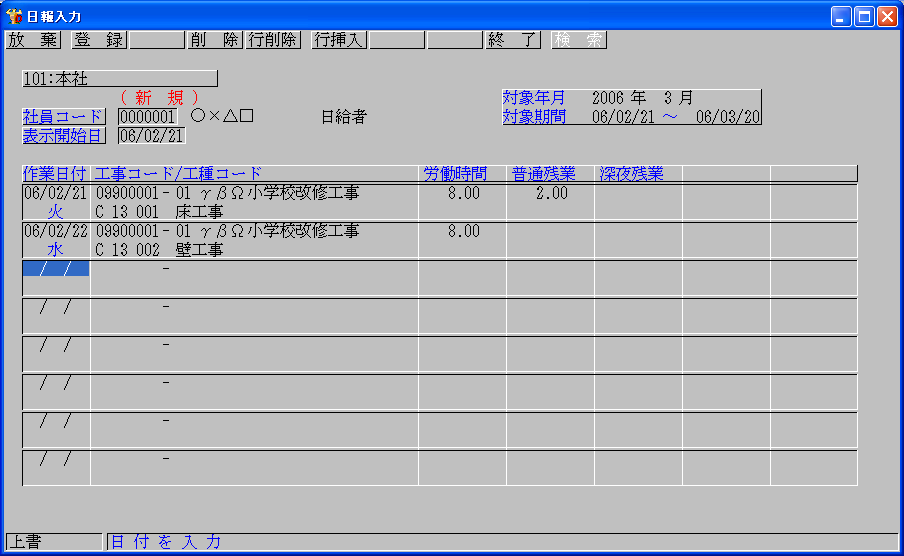Click the 火 weekday label

(x=55, y=212)
